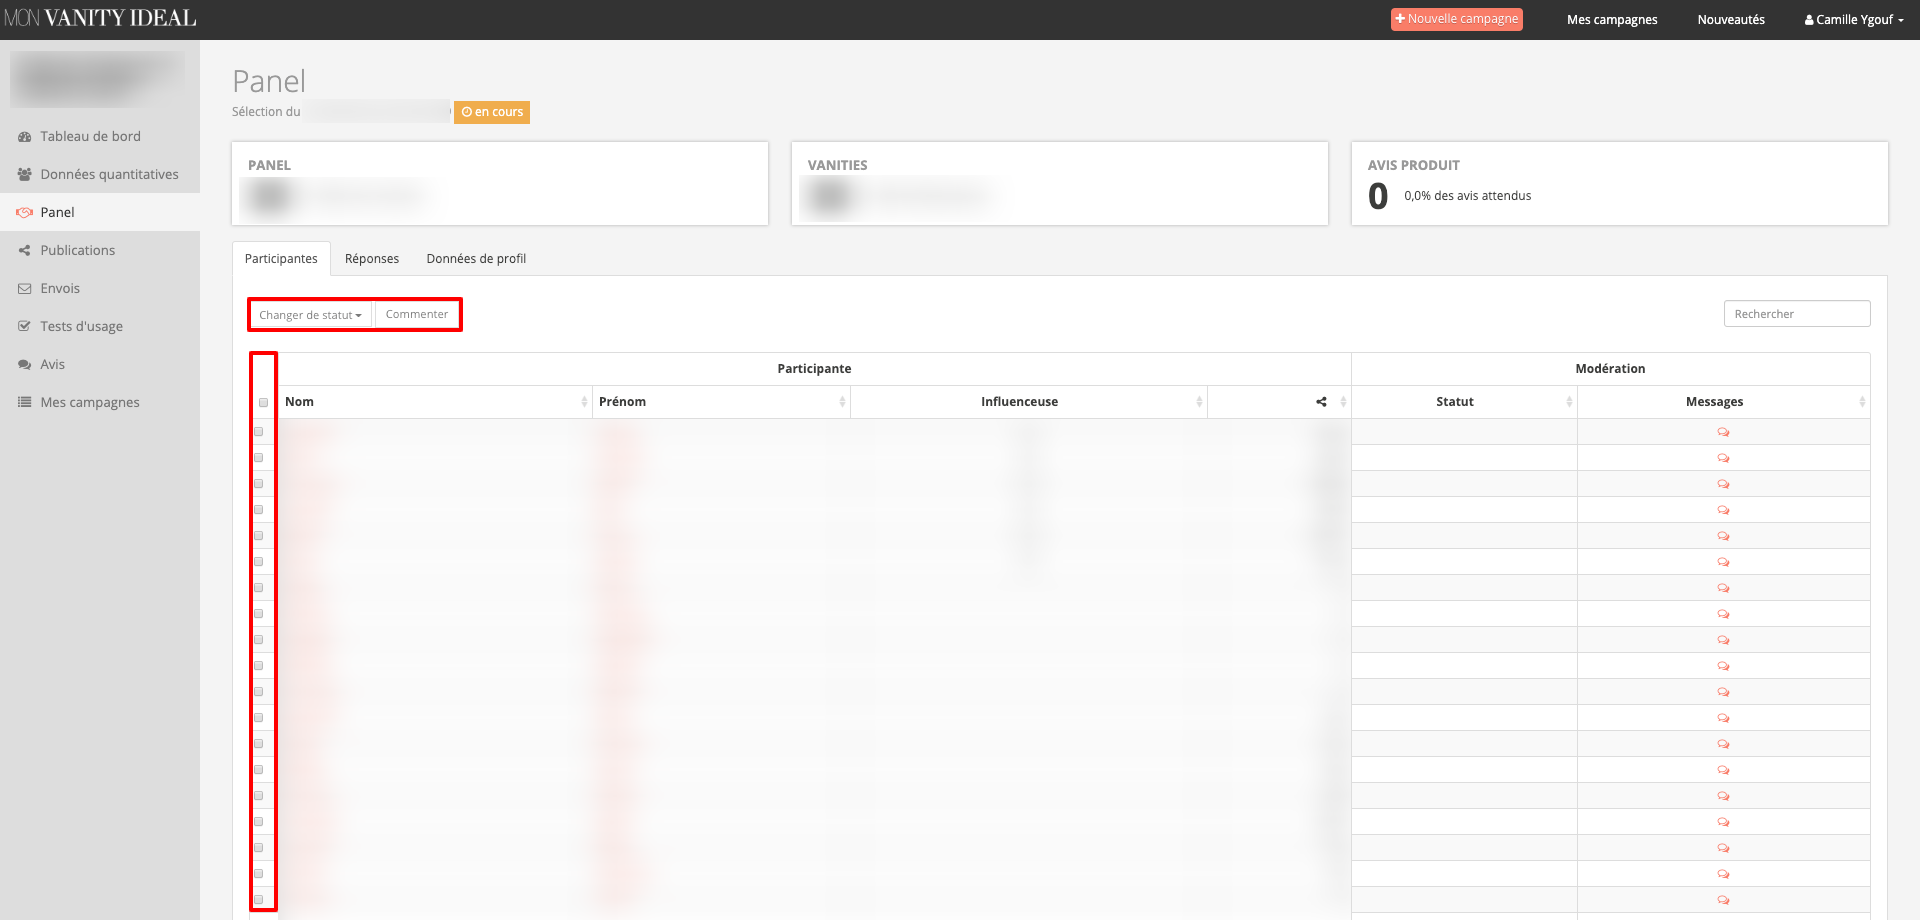
Task: Click the Publications share icon in sidebar
Action: (25, 251)
